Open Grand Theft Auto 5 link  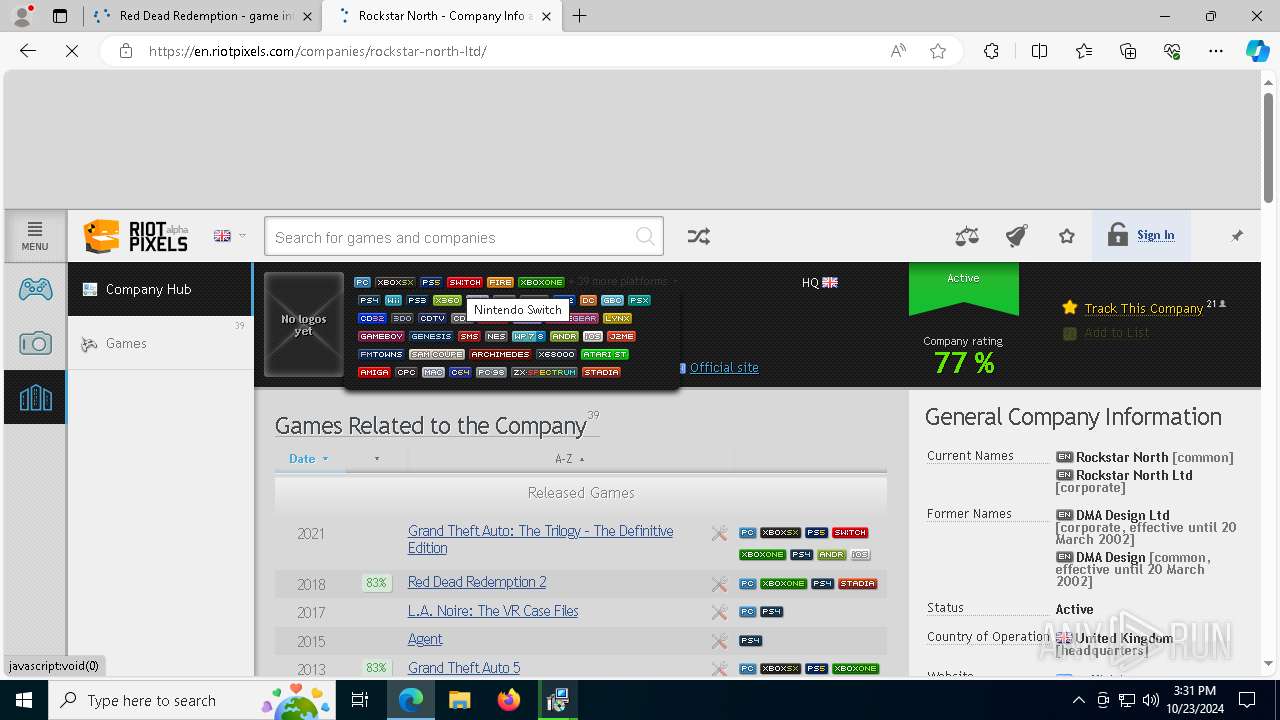coord(464,668)
